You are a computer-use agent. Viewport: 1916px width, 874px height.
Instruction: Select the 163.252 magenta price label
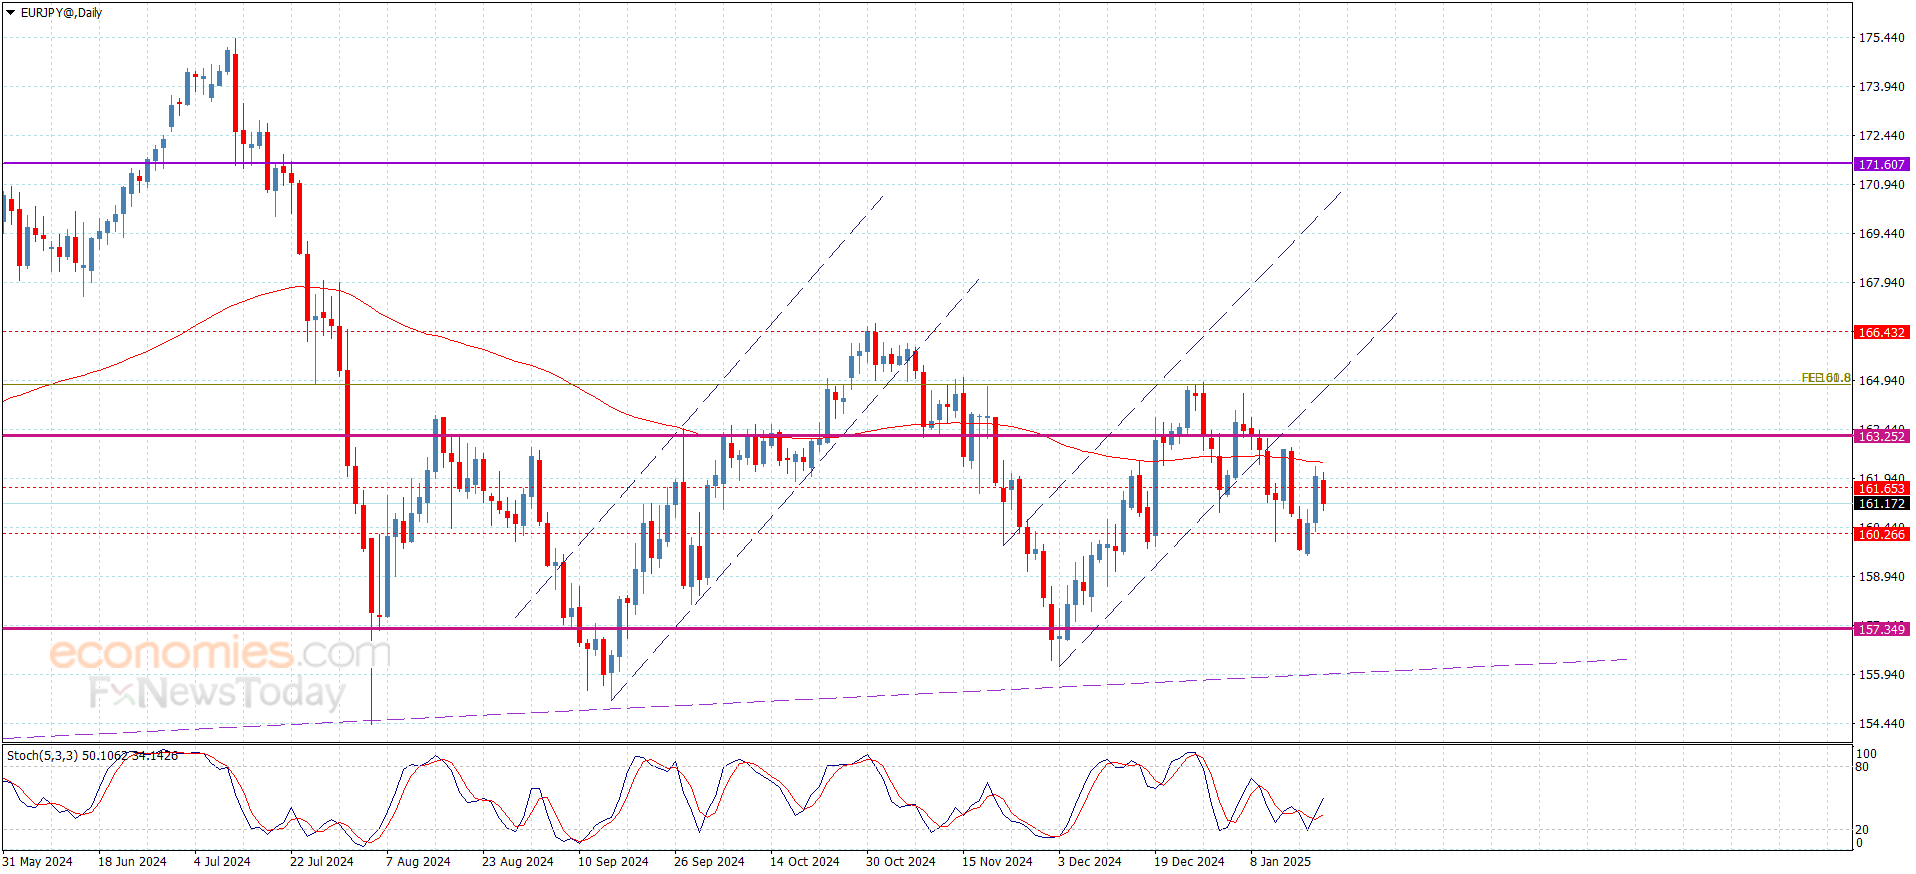[x=1881, y=436]
